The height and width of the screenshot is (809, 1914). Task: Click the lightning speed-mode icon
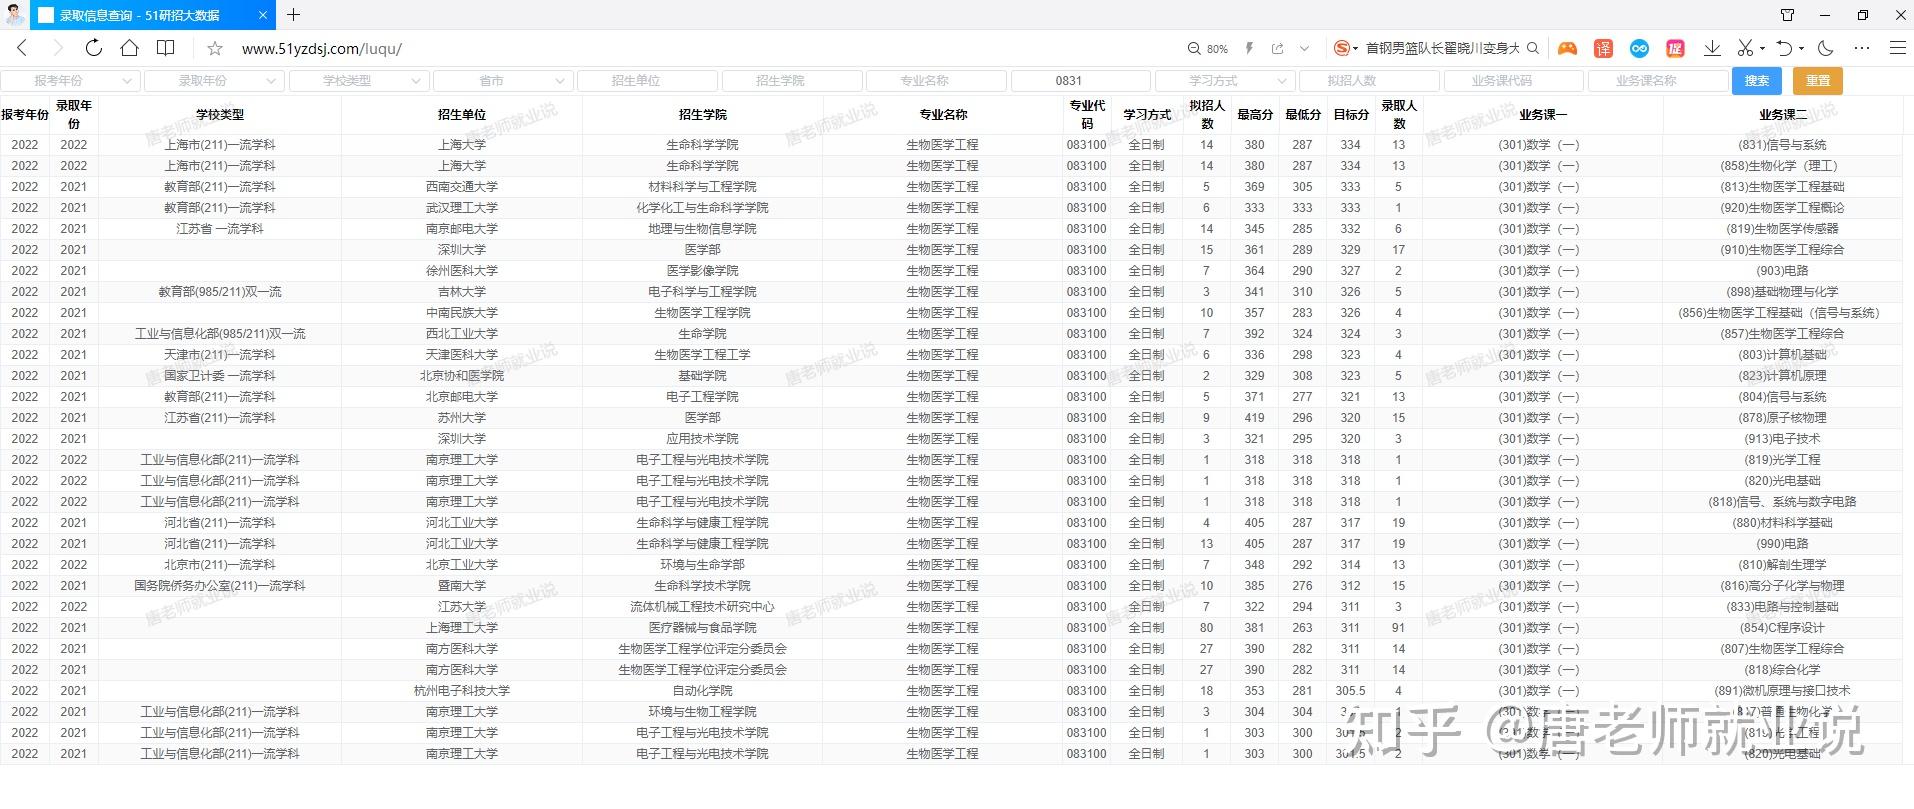pos(1249,48)
